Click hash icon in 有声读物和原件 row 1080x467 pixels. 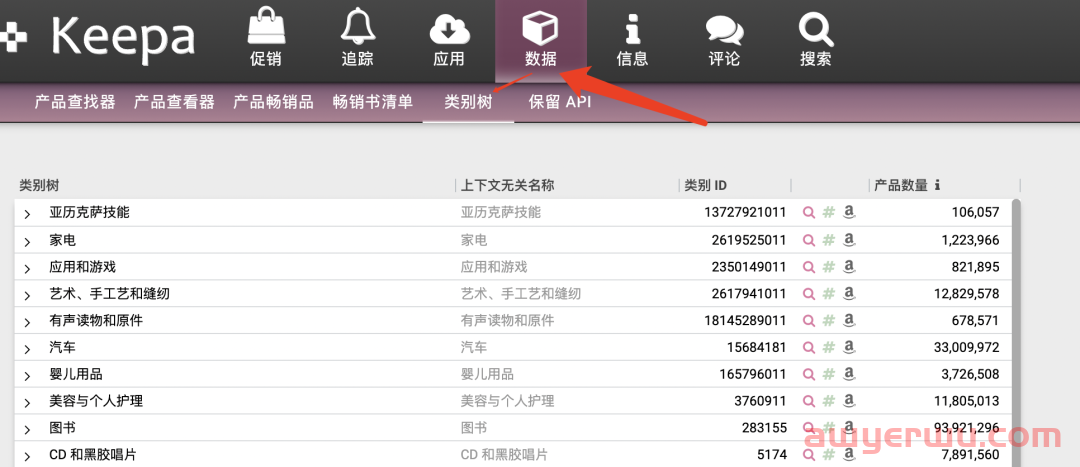829,320
